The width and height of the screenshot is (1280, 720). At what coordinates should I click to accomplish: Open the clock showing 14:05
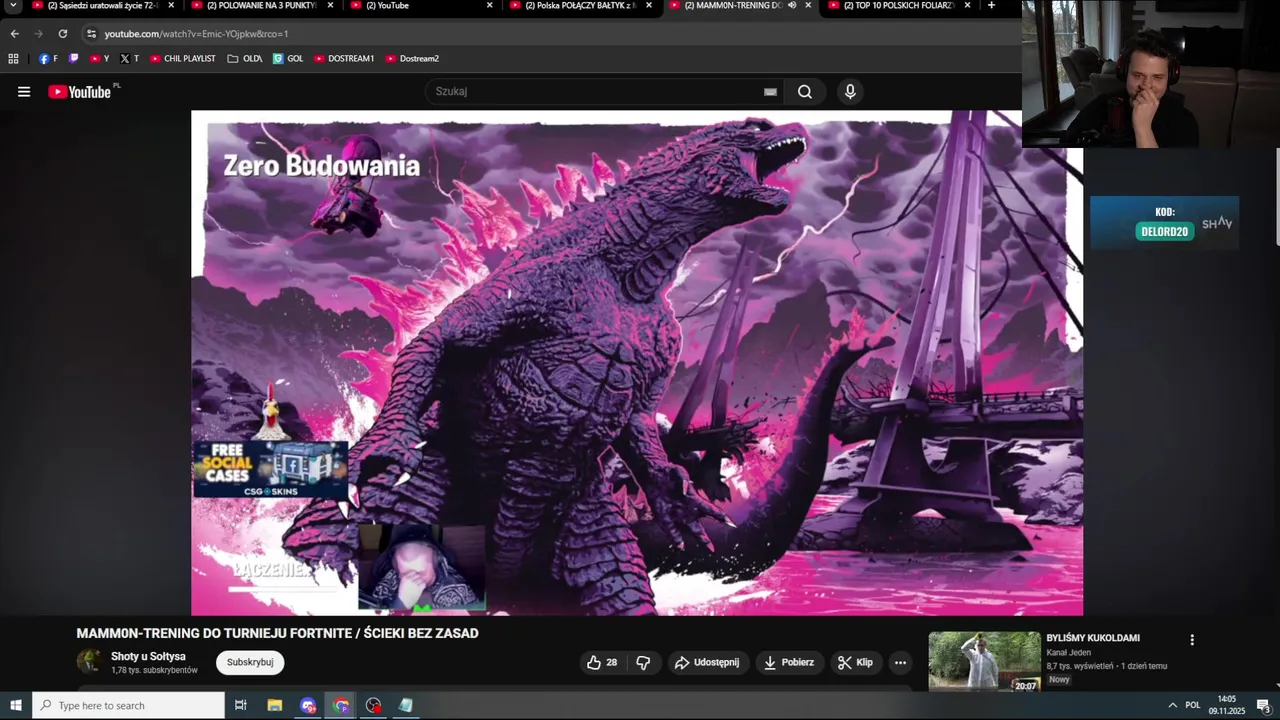coord(1226,705)
